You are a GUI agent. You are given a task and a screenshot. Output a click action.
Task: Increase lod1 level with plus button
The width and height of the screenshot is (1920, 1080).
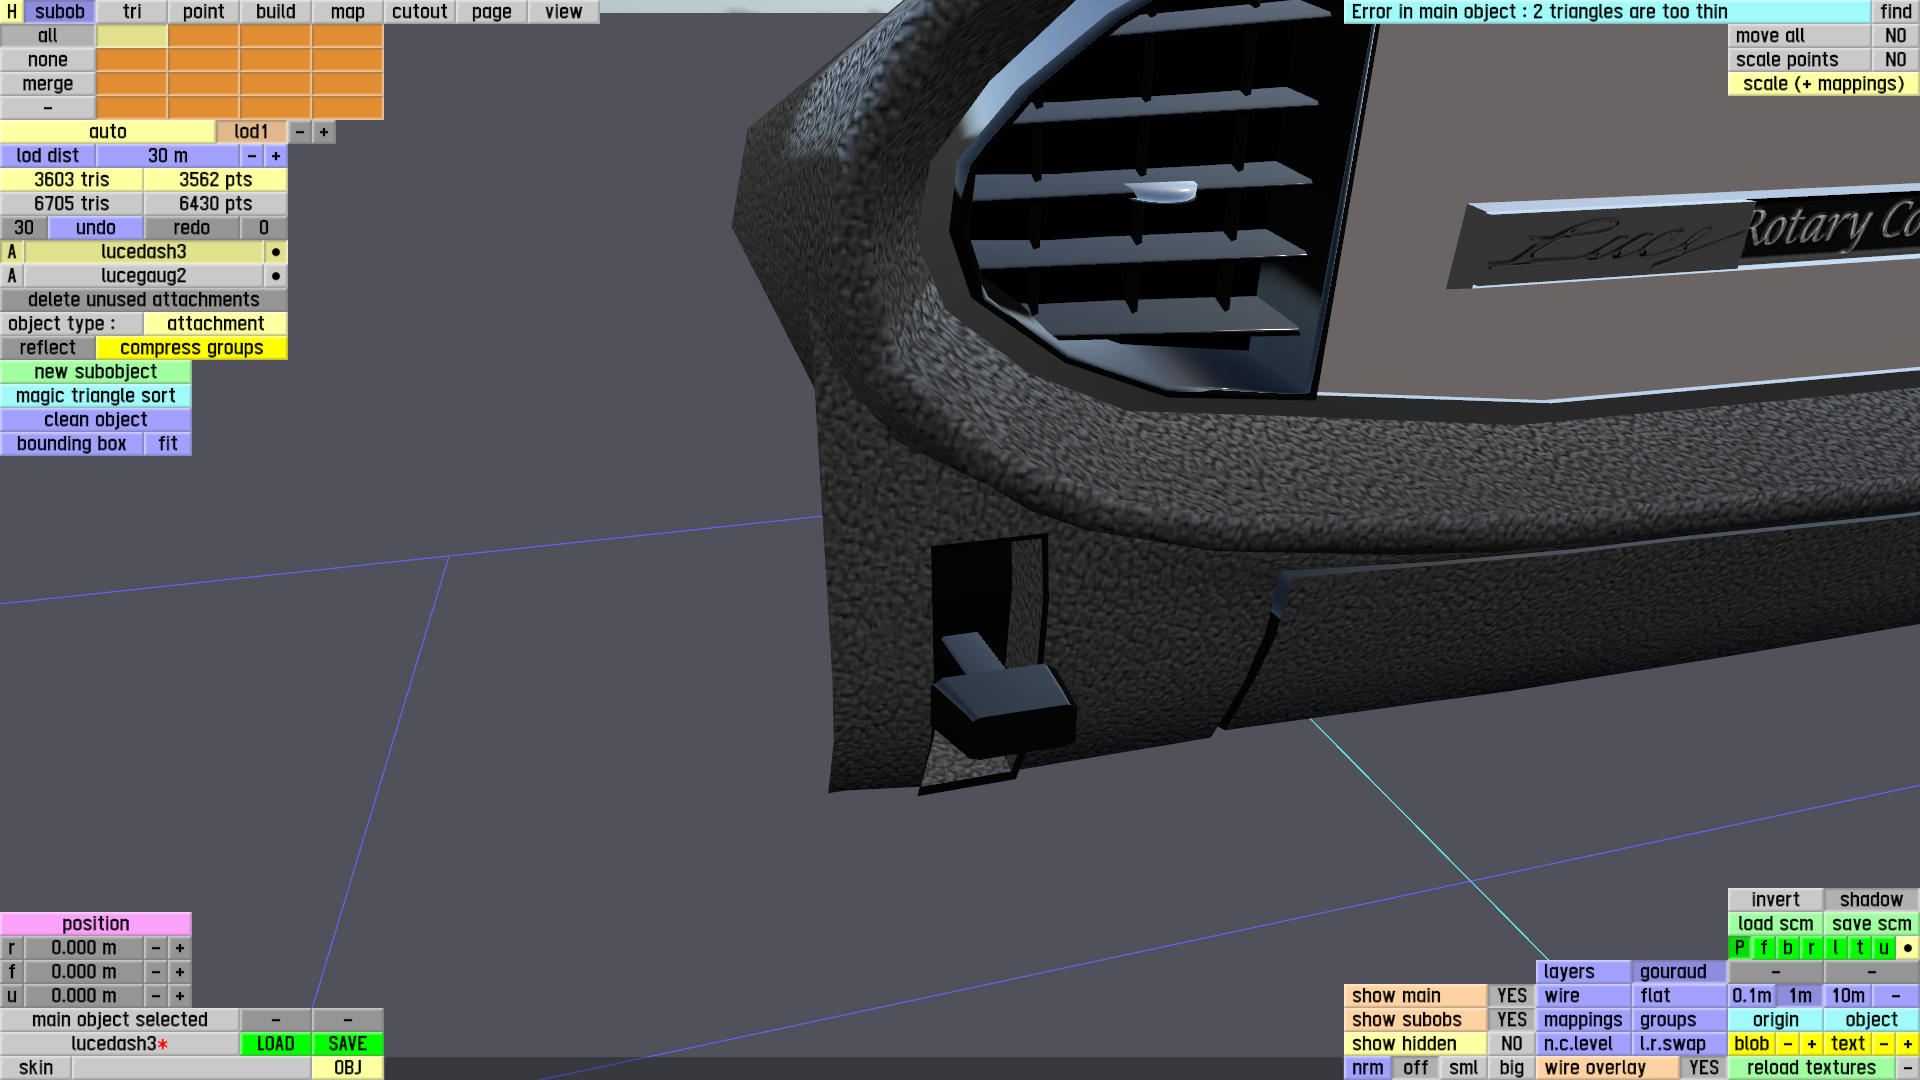(x=324, y=132)
